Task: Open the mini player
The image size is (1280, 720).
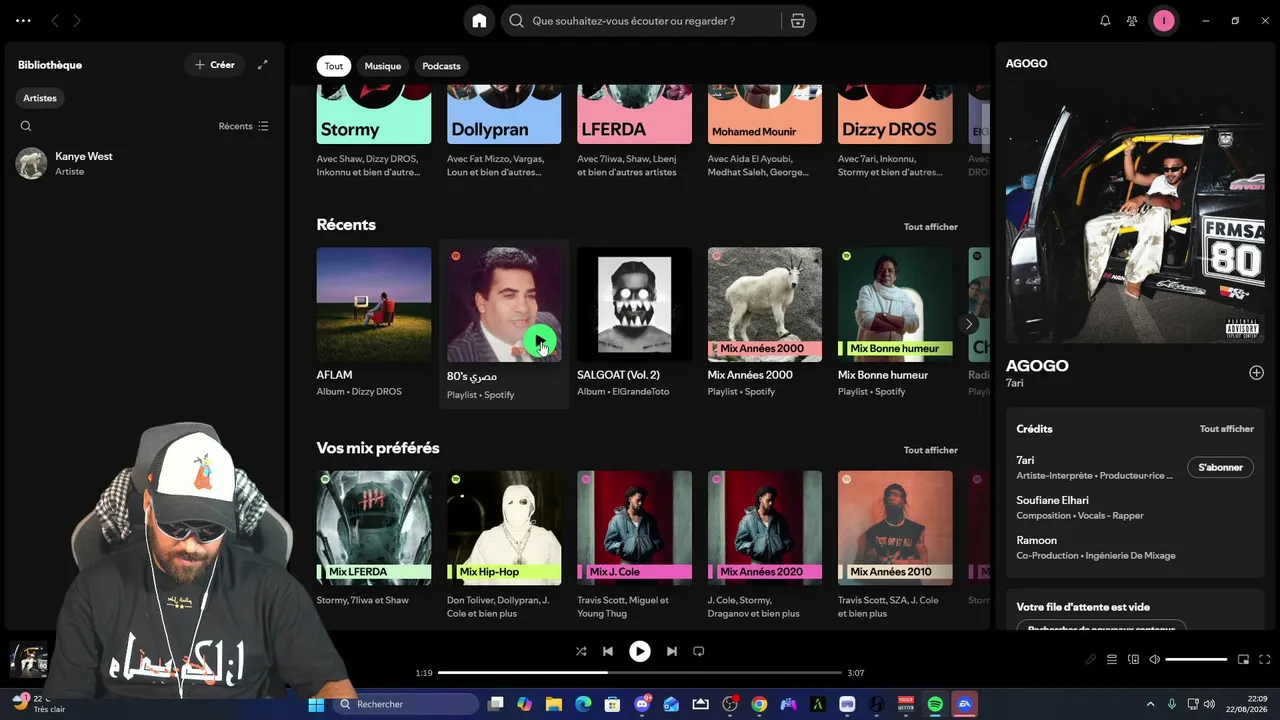Action: 1243,660
